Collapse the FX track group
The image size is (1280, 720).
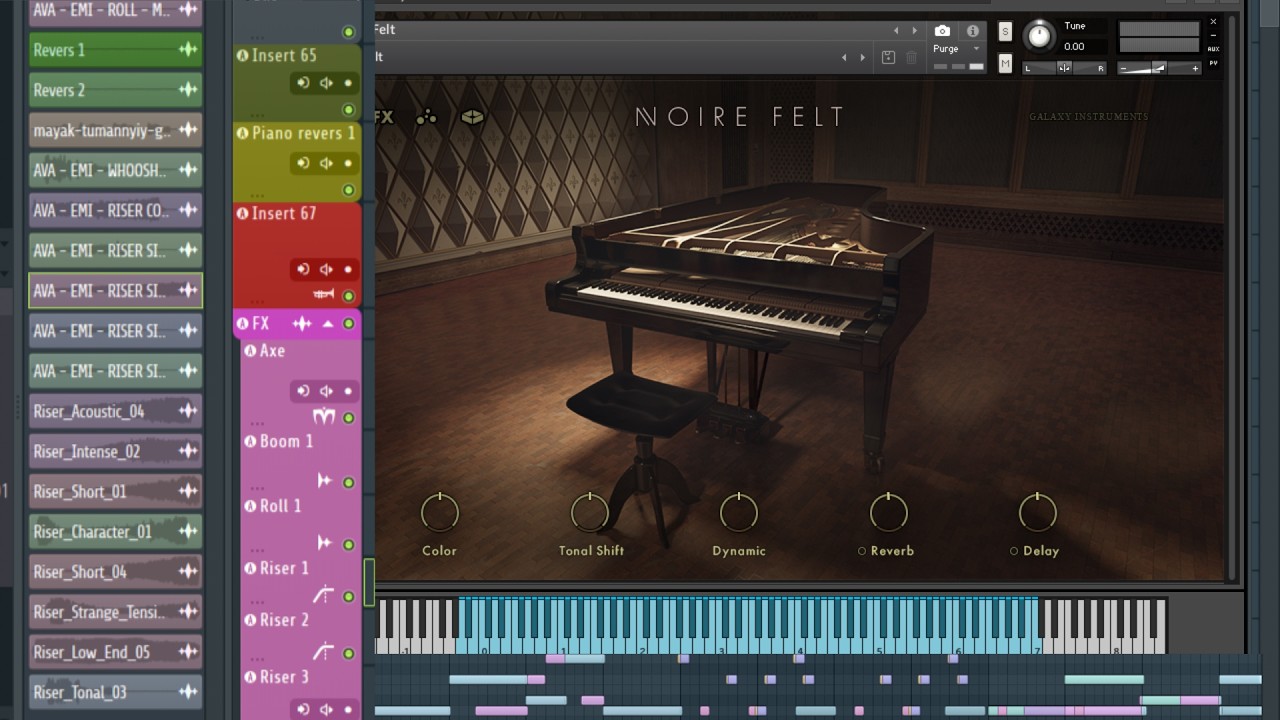pos(328,324)
